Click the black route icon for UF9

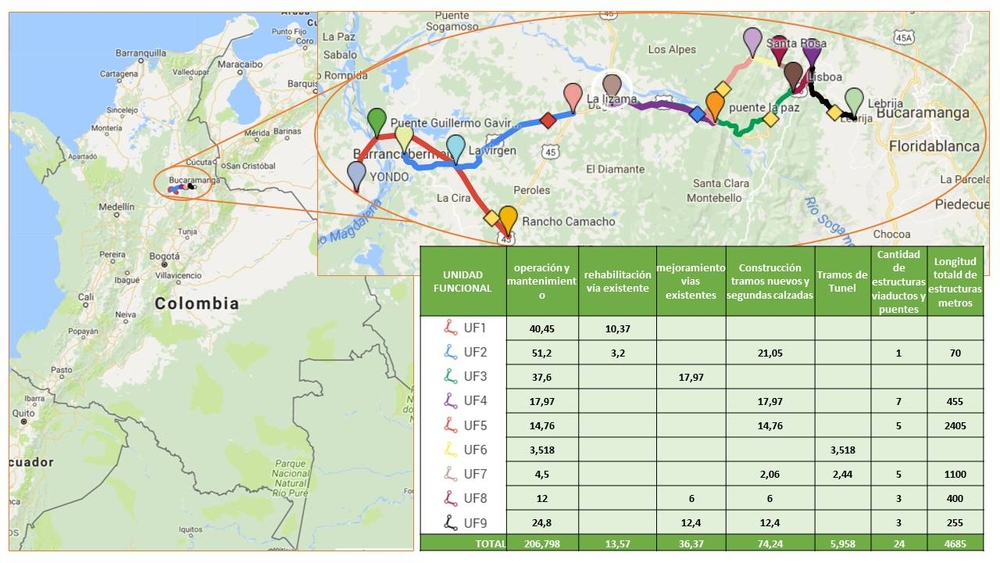pyautogui.click(x=451, y=523)
